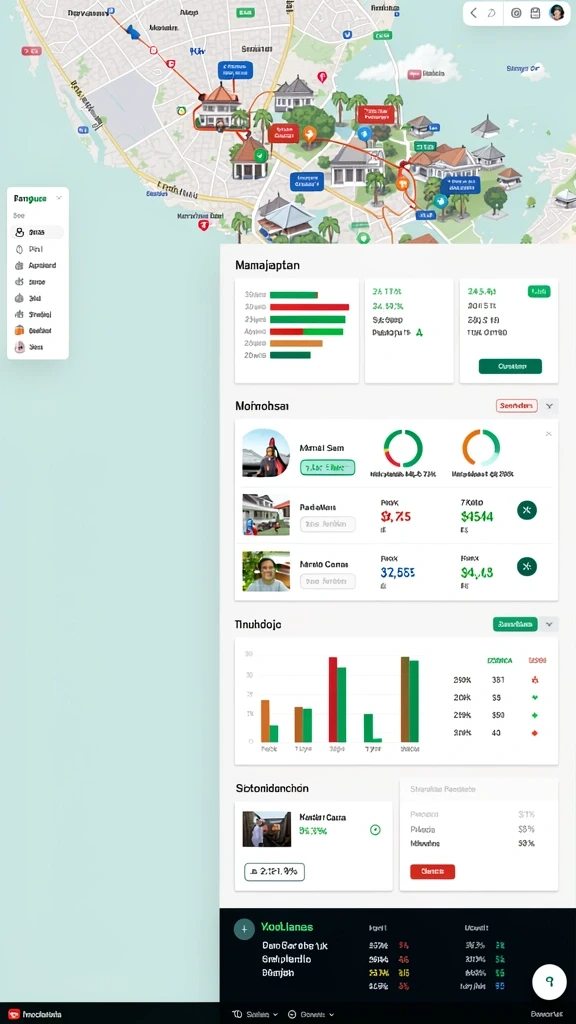Open the dropdown beside the Tinuhdojo green button
576x1024 pixels.
pyautogui.click(x=549, y=624)
